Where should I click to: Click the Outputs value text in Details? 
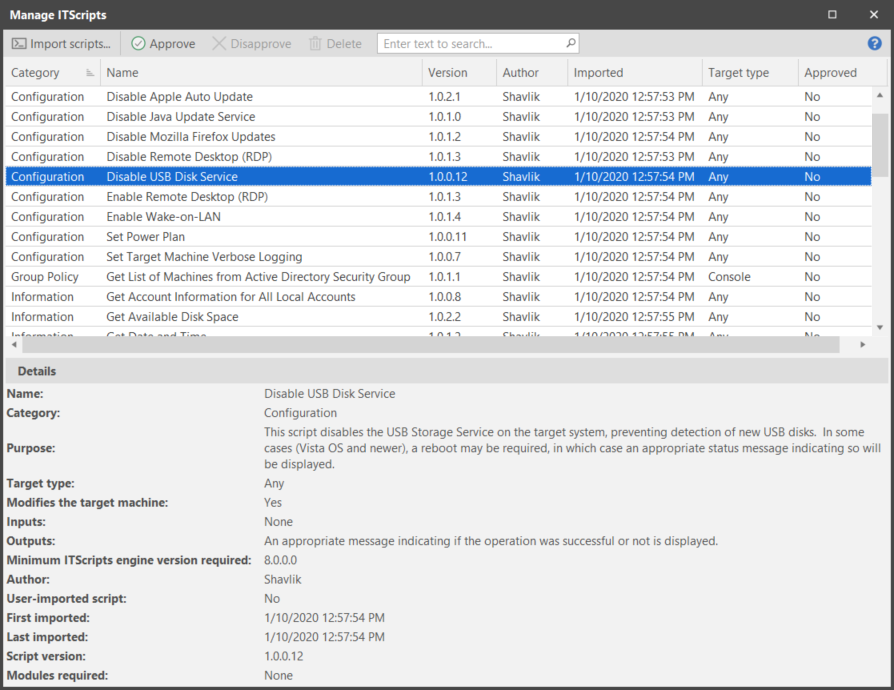click(491, 541)
